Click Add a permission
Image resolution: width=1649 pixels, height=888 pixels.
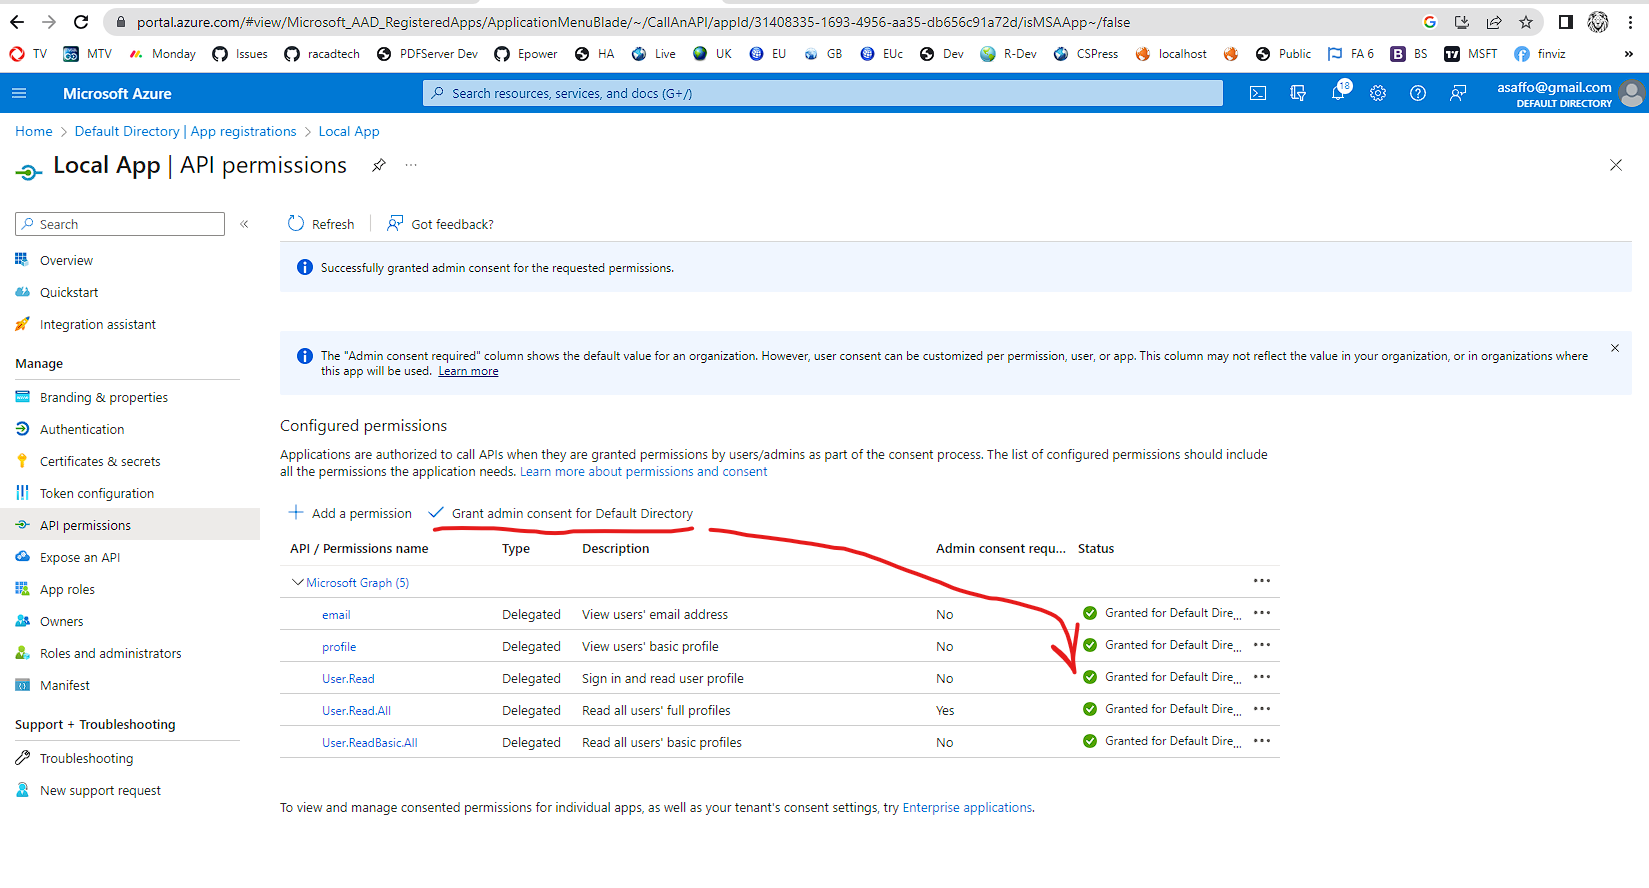(350, 513)
